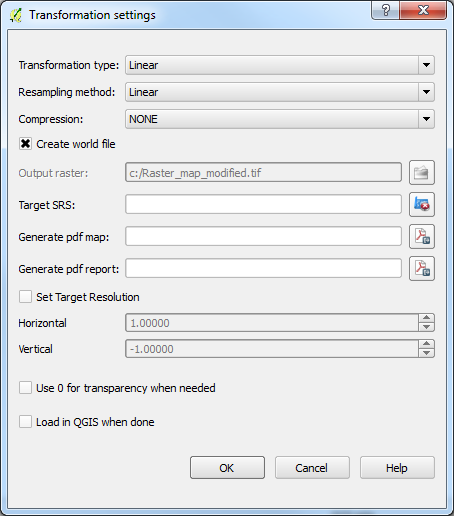The image size is (454, 516).
Task: Uncheck the Create world file checkbox
Action: coord(25,144)
